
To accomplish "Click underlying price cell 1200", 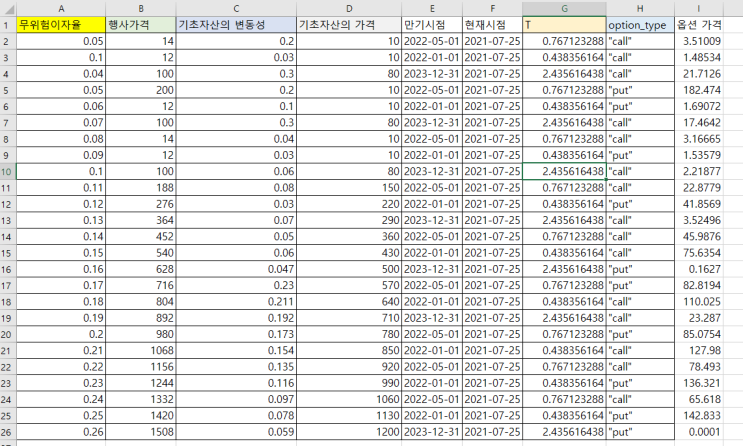I will point(349,432).
